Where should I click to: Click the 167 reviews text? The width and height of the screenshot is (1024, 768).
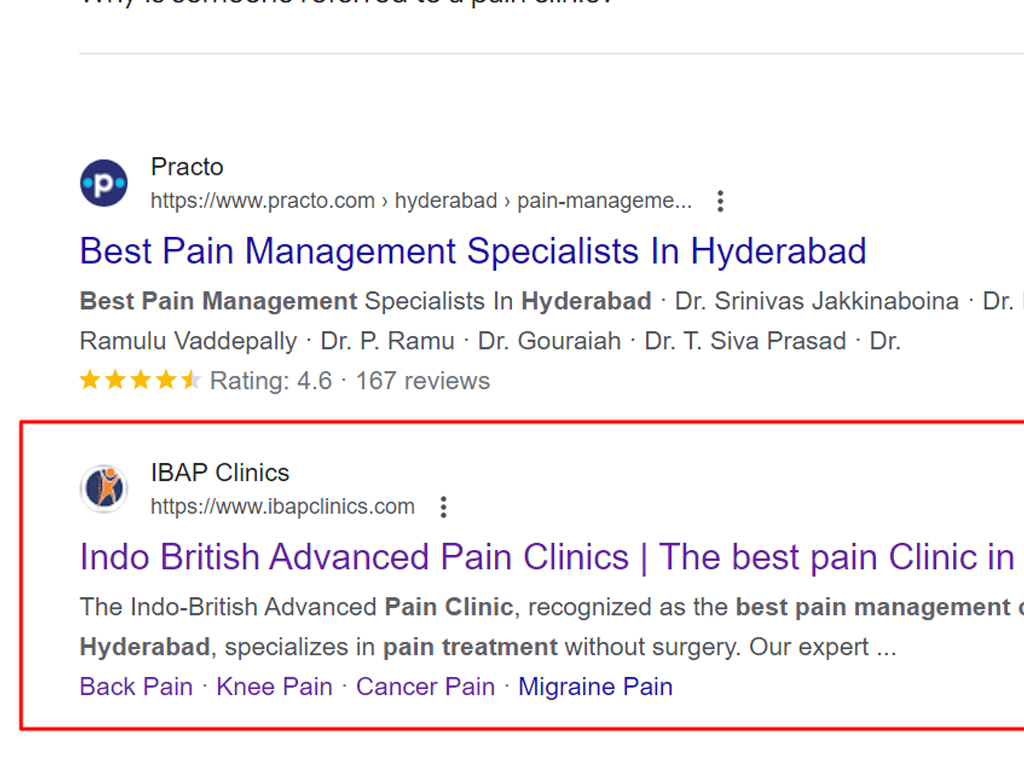(x=423, y=381)
